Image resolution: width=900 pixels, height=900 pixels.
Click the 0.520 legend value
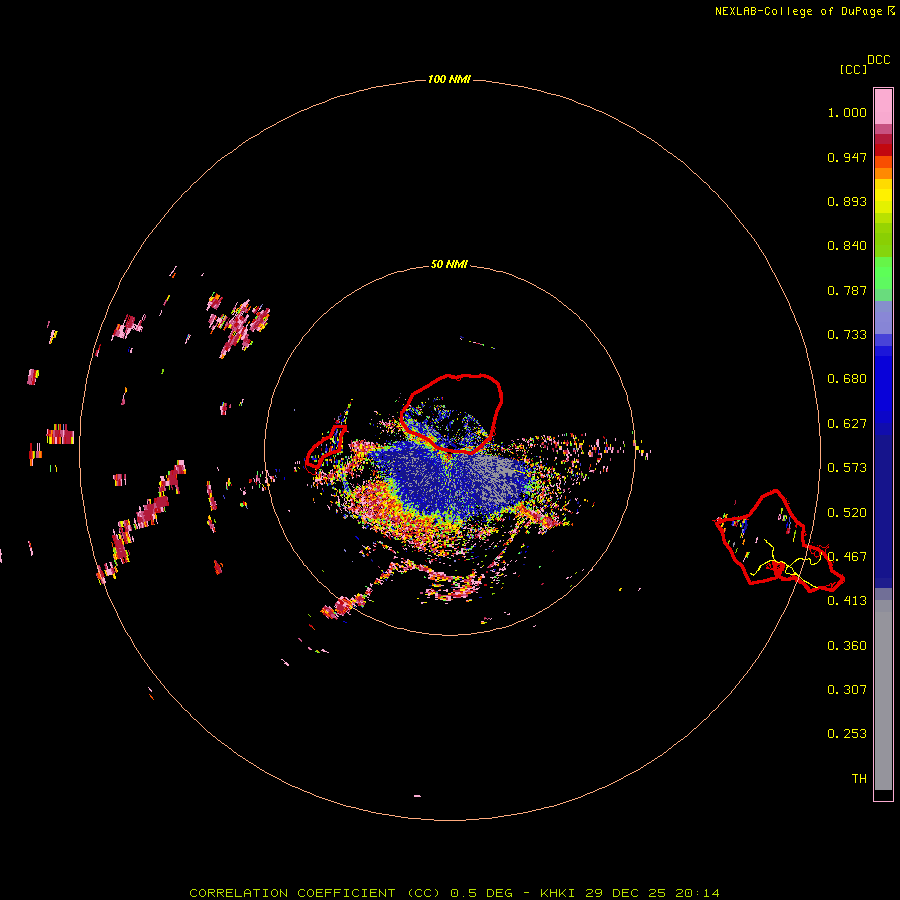point(847,513)
